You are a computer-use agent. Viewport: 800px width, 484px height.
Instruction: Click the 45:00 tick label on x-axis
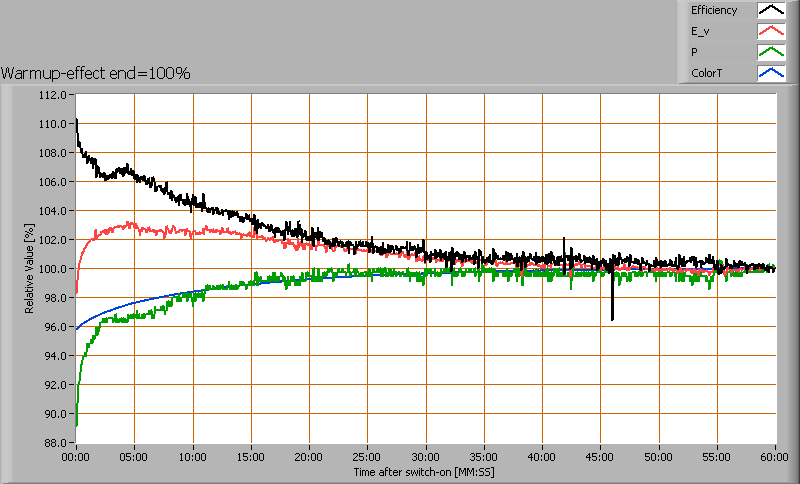(x=600, y=456)
